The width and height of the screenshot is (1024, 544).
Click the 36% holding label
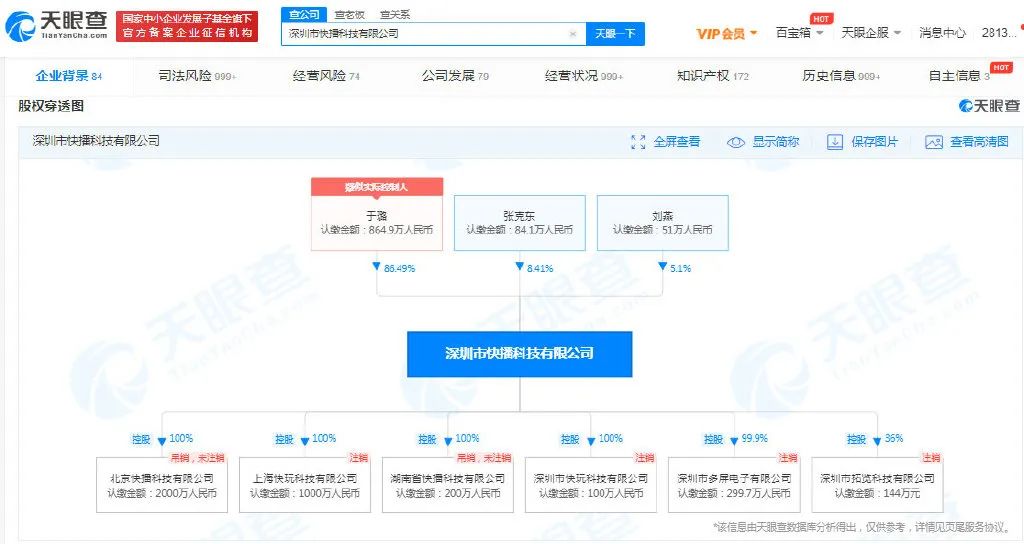coord(893,438)
